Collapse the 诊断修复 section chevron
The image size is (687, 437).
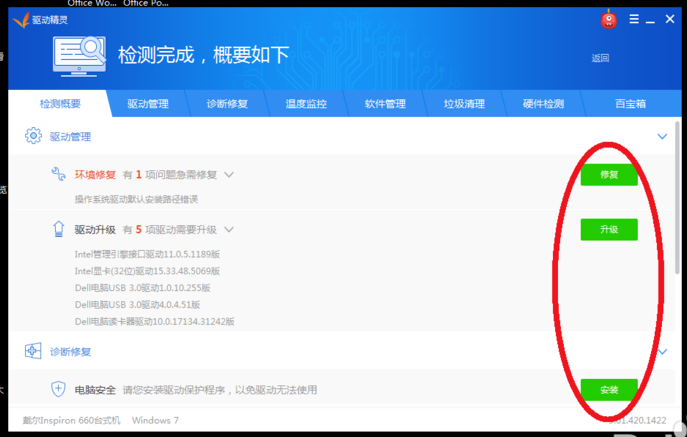662,352
